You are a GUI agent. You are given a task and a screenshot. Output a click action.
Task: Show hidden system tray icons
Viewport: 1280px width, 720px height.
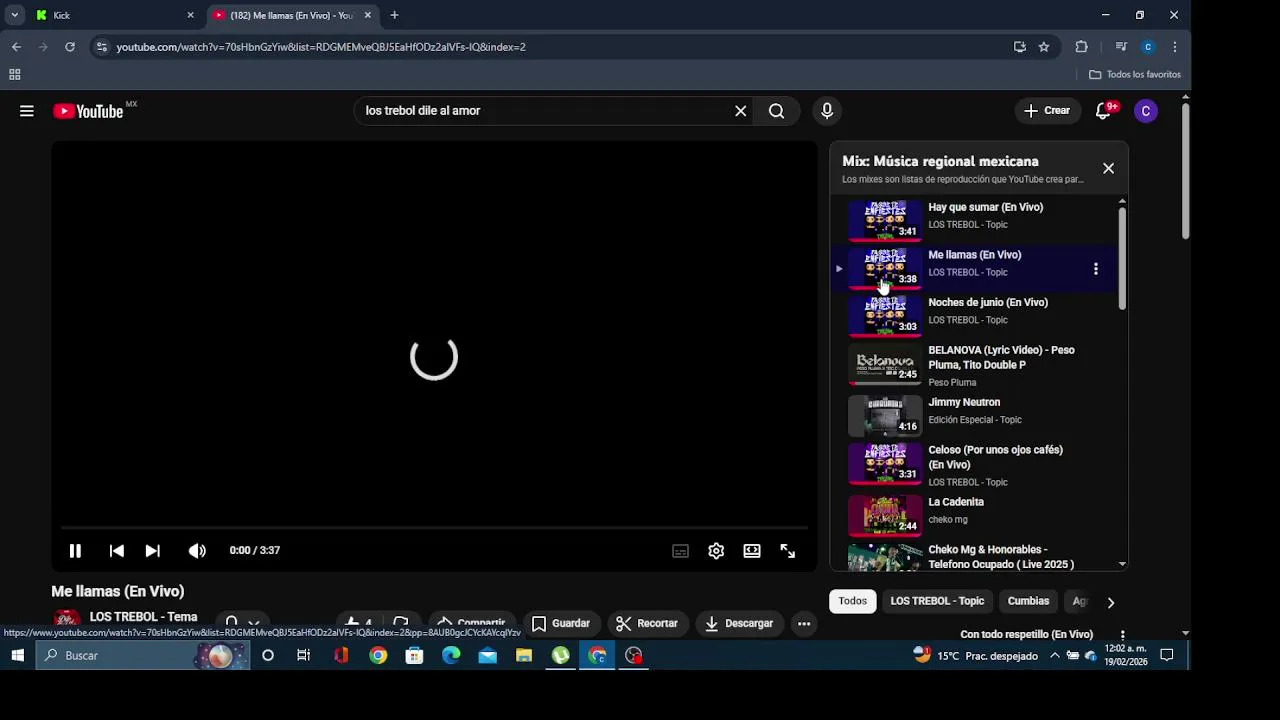[x=1054, y=656]
